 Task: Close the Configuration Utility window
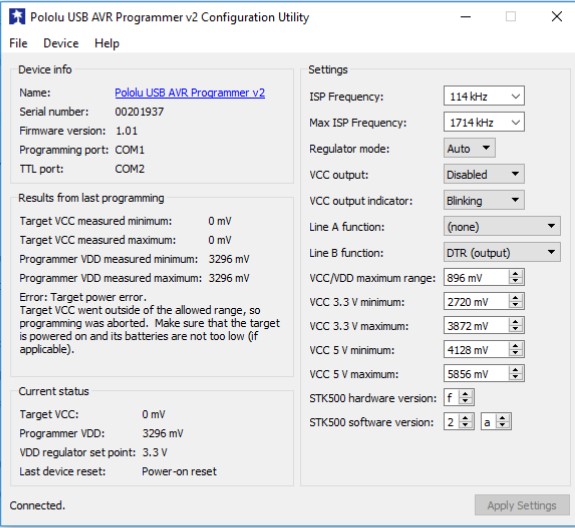click(557, 16)
